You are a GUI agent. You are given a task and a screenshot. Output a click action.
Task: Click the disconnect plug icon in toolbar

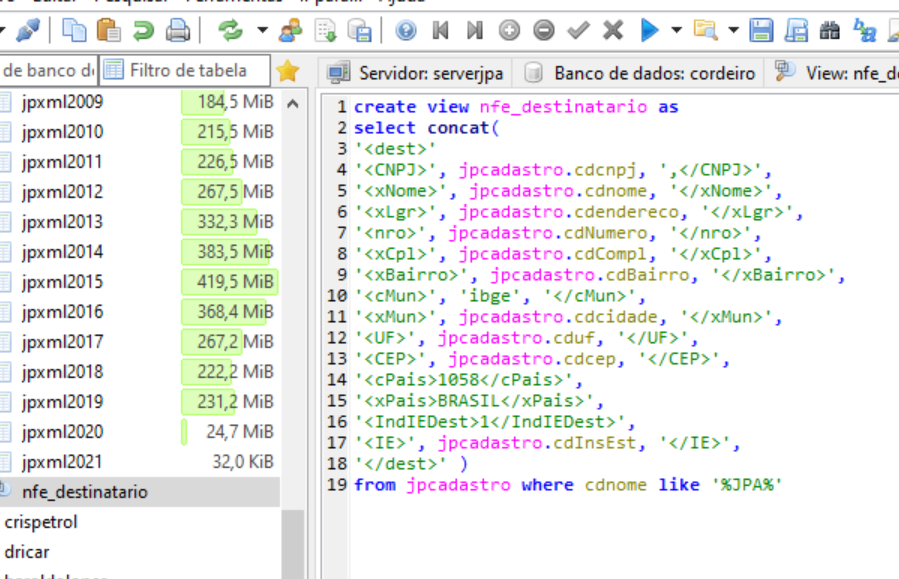(28, 31)
